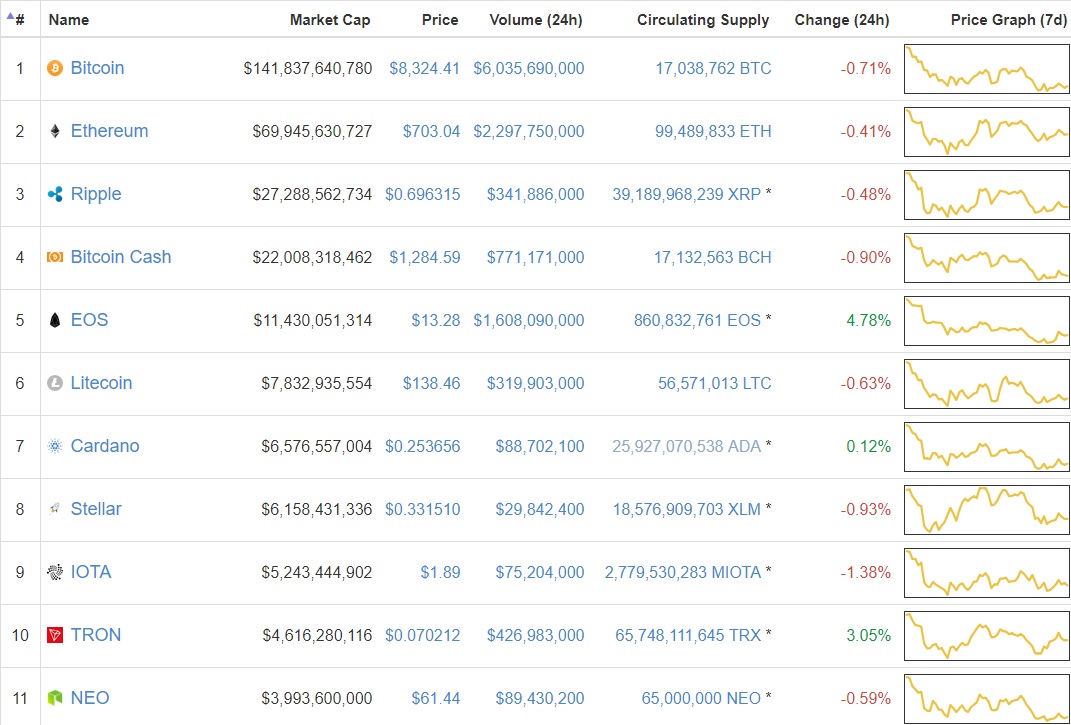Click supply 2,779,530,283 MIOTA
Image resolution: width=1071 pixels, height=725 pixels.
click(x=682, y=573)
